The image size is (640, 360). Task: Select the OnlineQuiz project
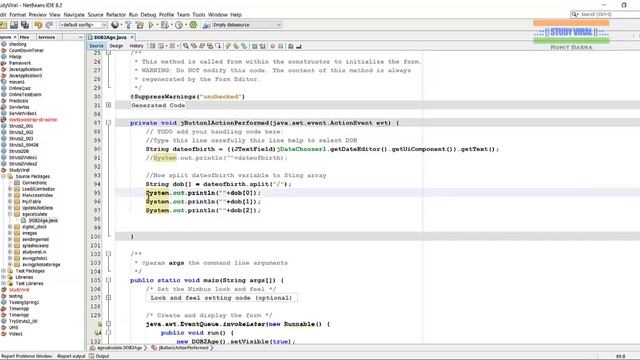20,88
